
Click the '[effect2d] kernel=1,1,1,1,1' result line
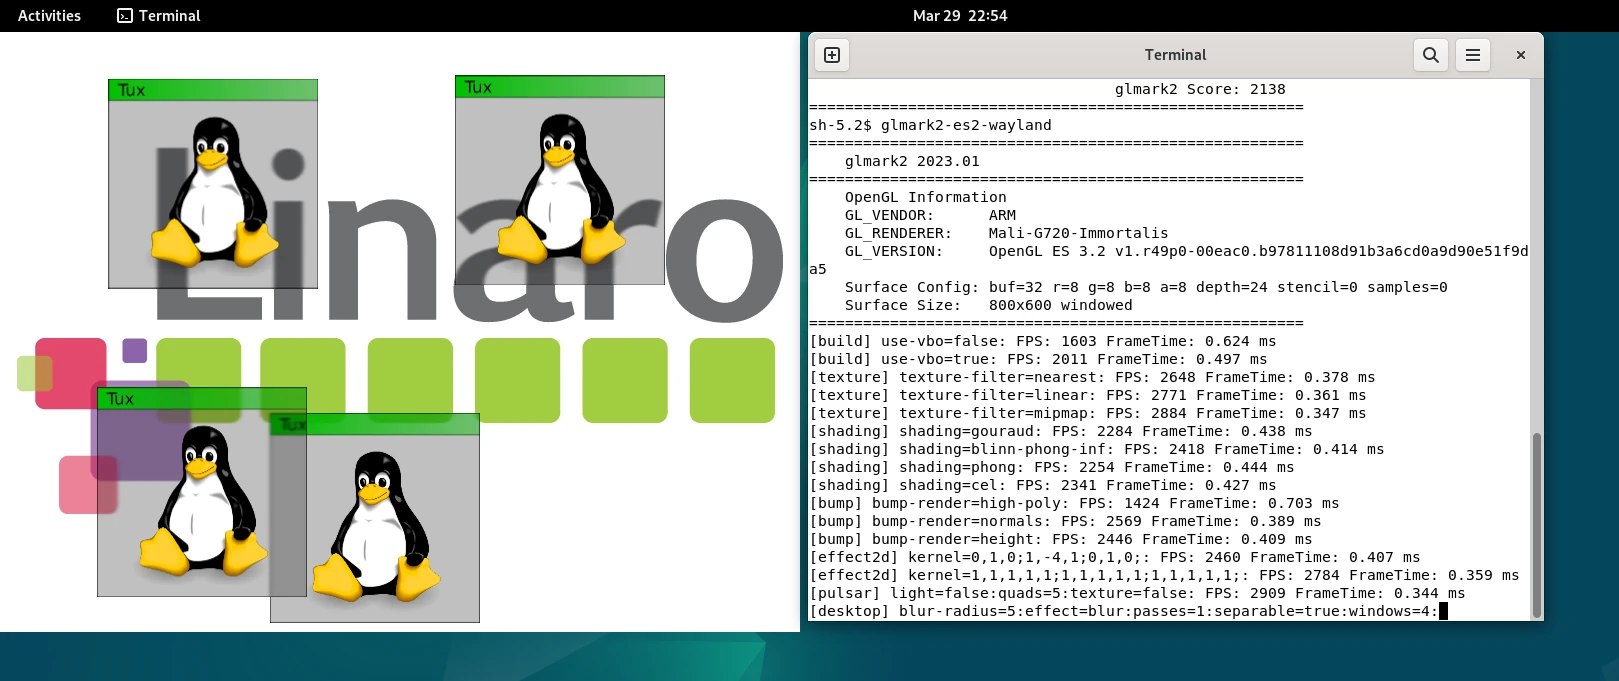(x=1164, y=575)
